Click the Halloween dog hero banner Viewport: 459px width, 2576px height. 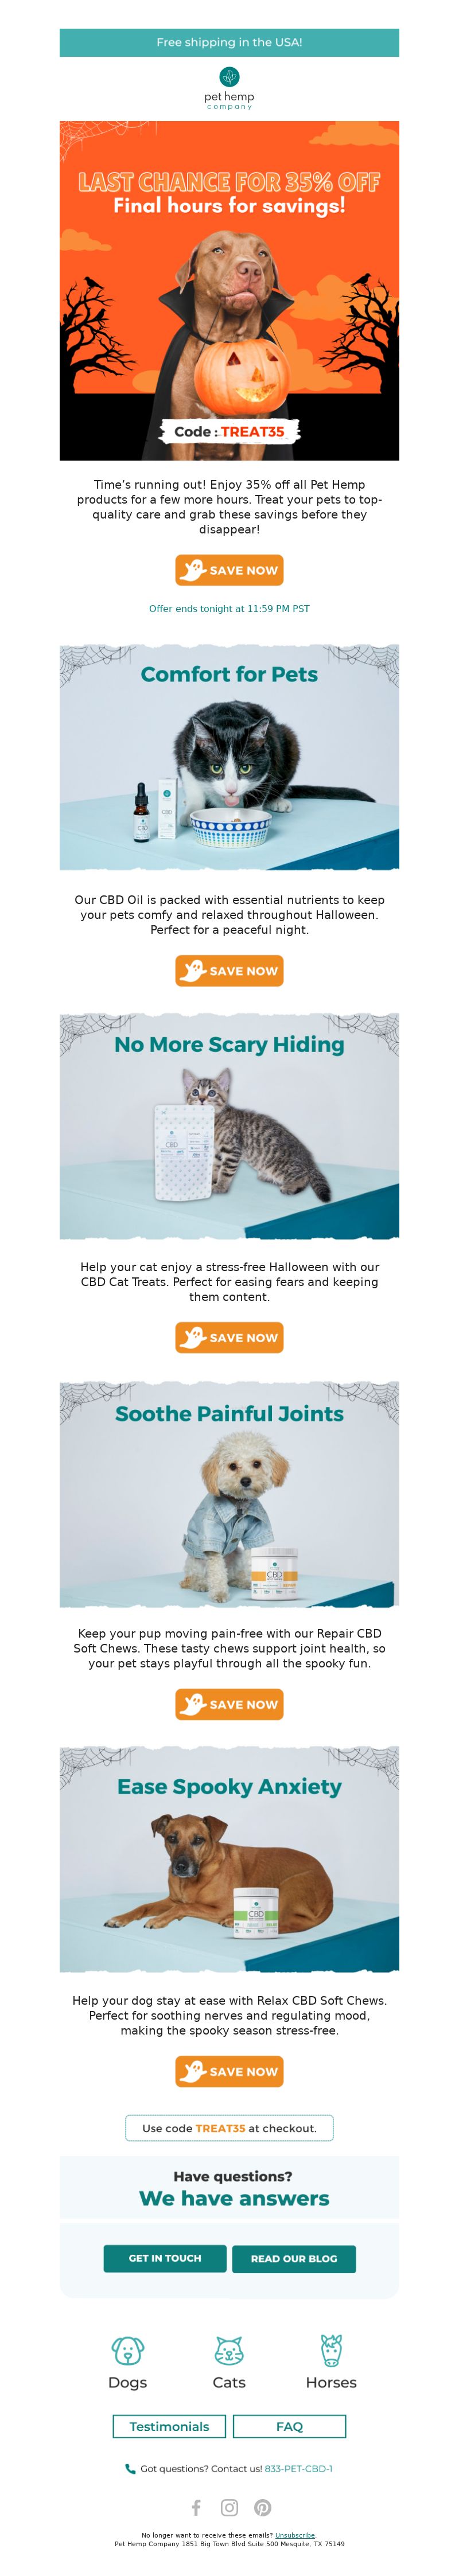point(229,290)
